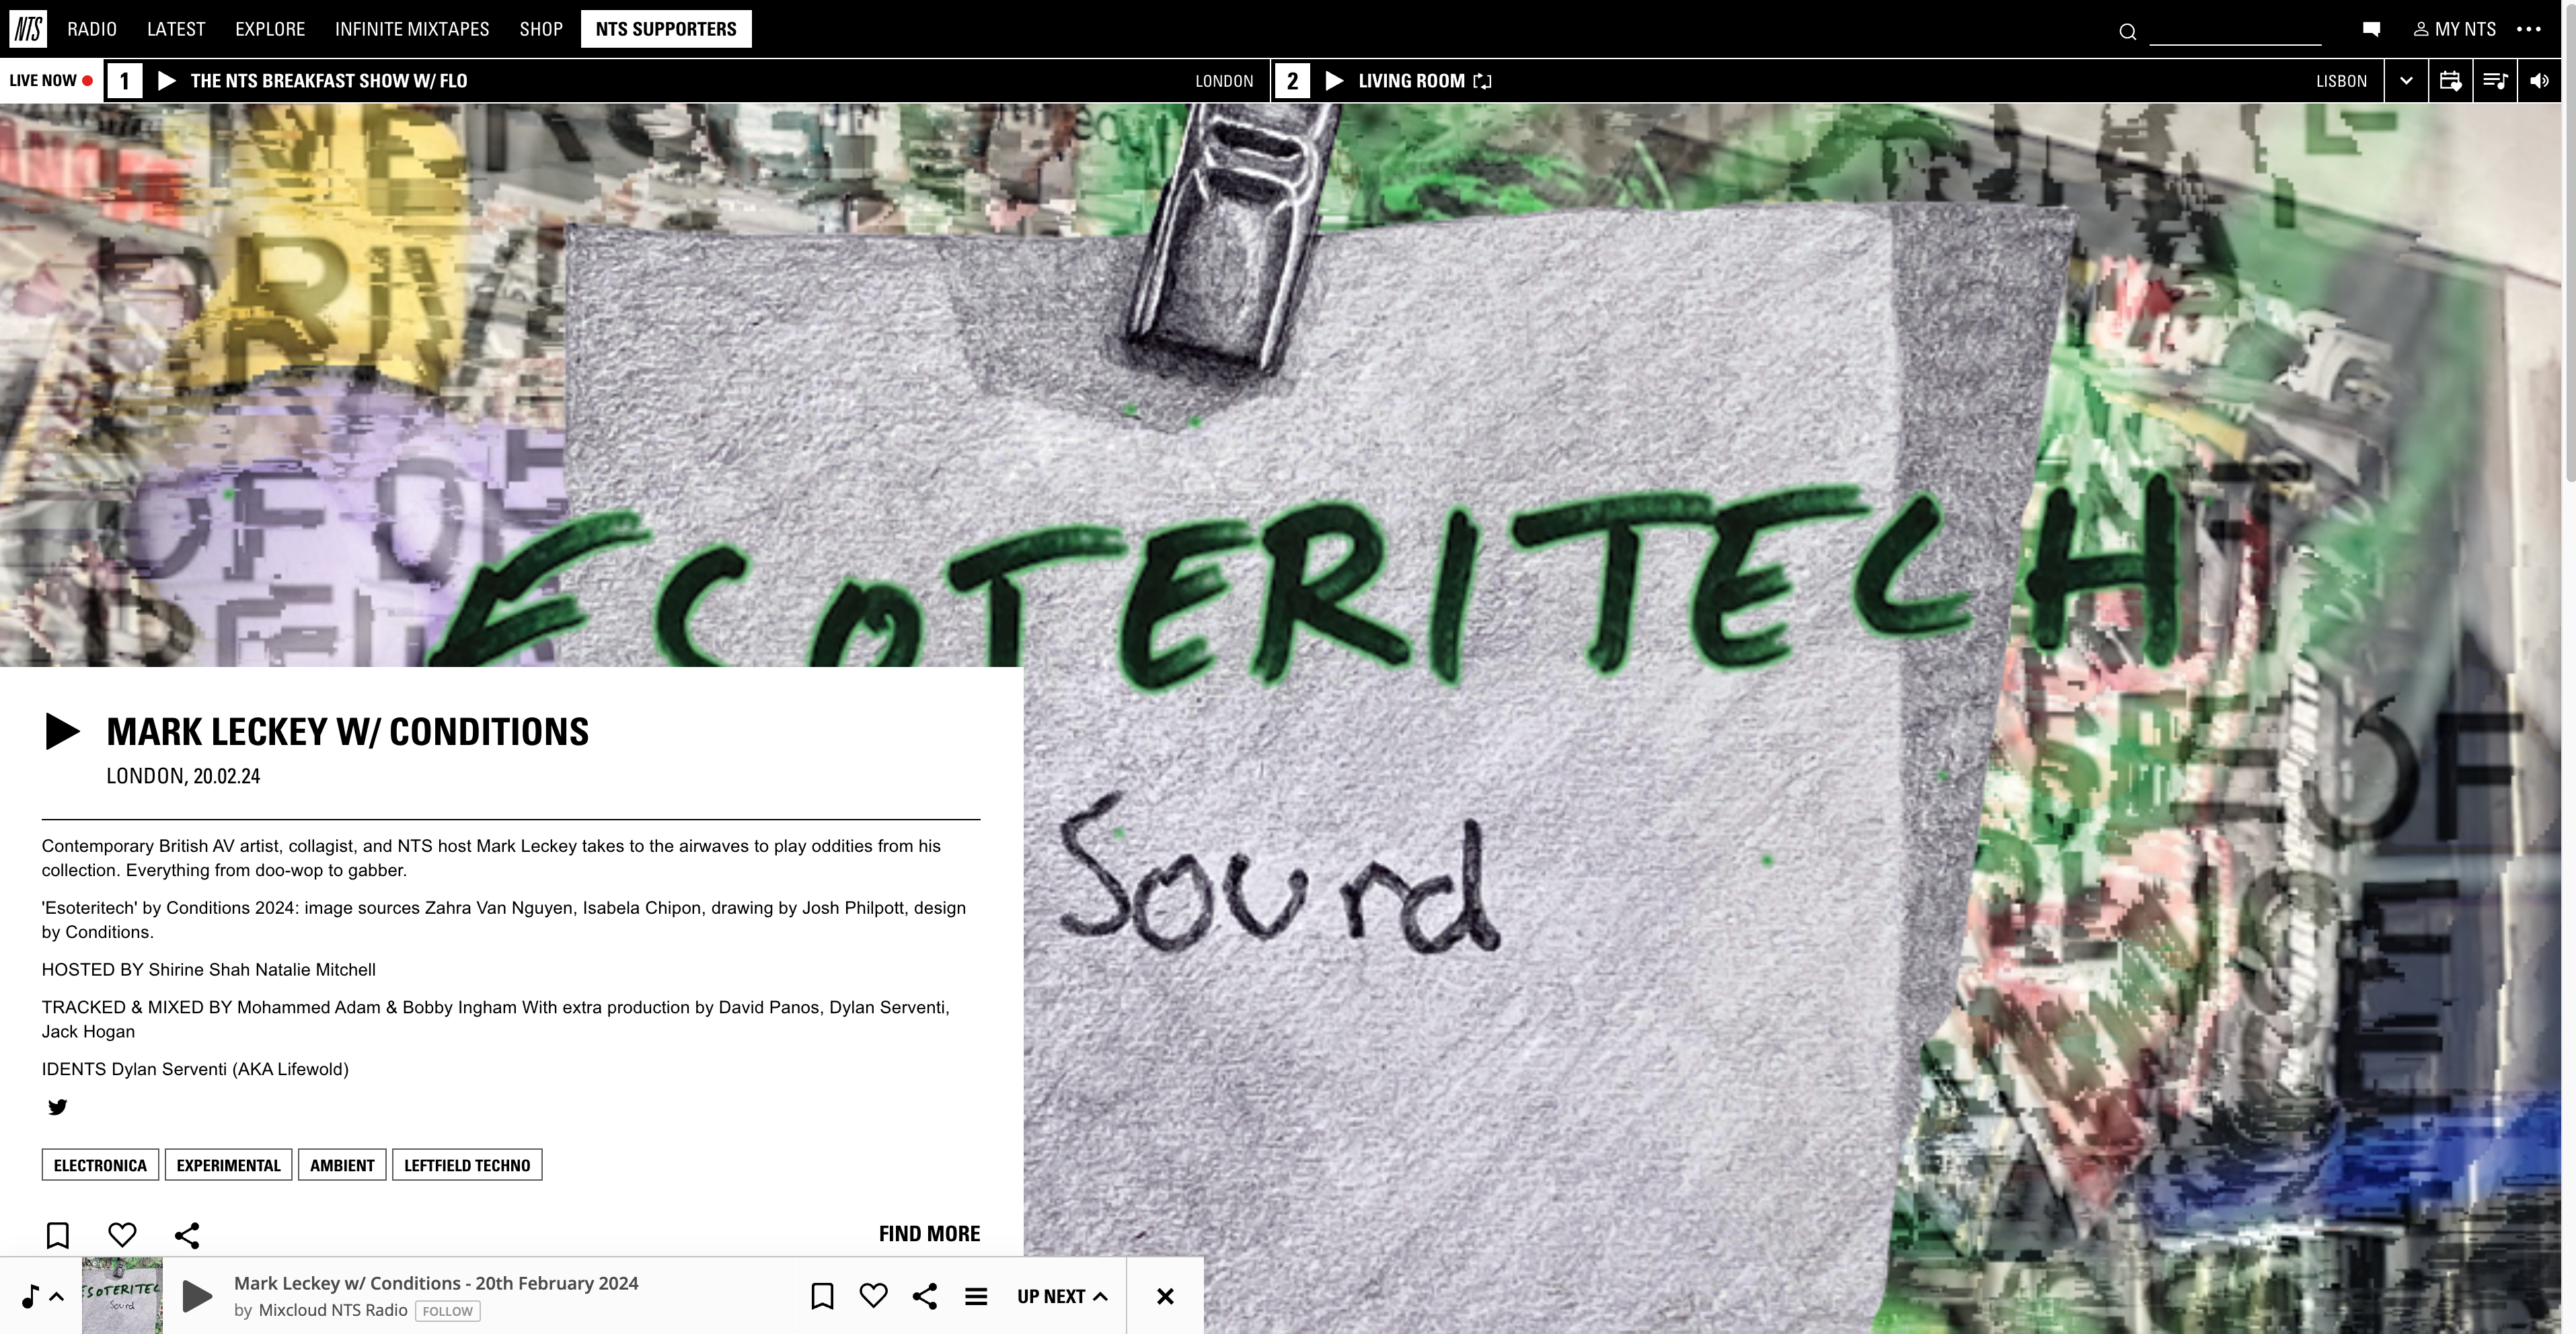The height and width of the screenshot is (1334, 2576).
Task: Open the chat speech bubble icon
Action: 2371,29
